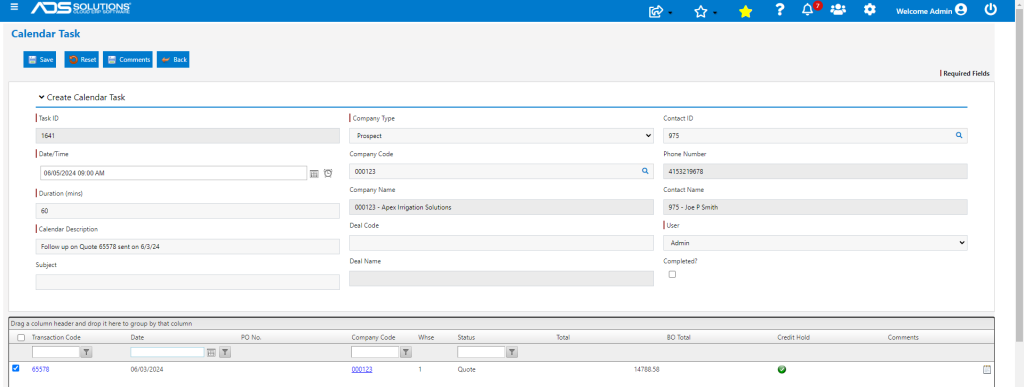1024x387 pixels.
Task: Search Contact ID with magnifier icon
Action: [959, 135]
